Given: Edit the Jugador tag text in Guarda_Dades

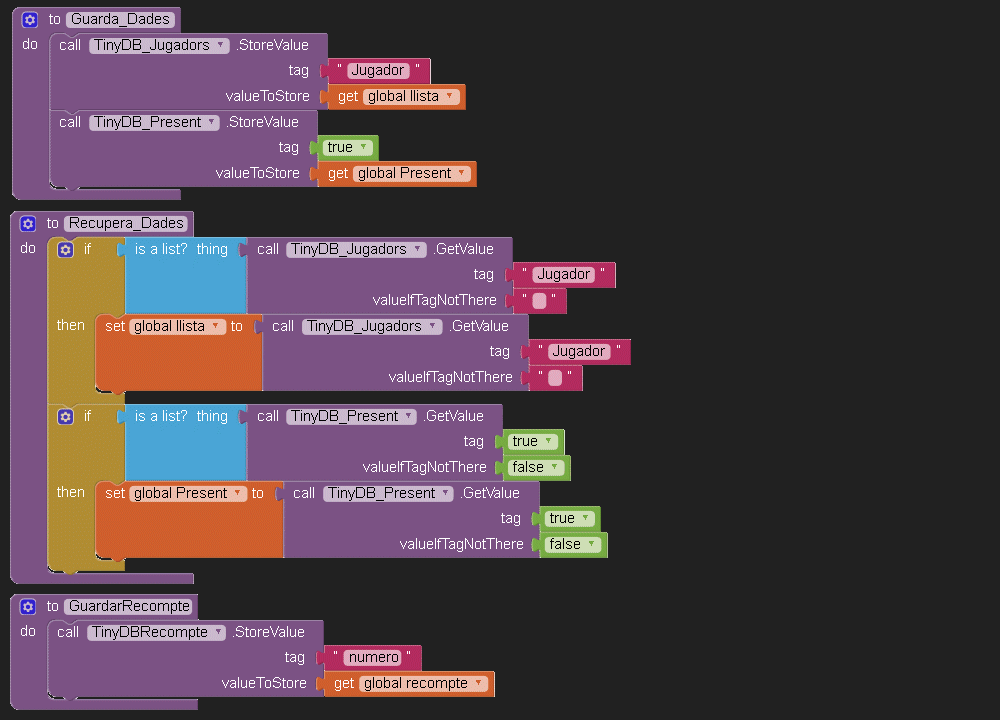Looking at the screenshot, I should pos(376,71).
